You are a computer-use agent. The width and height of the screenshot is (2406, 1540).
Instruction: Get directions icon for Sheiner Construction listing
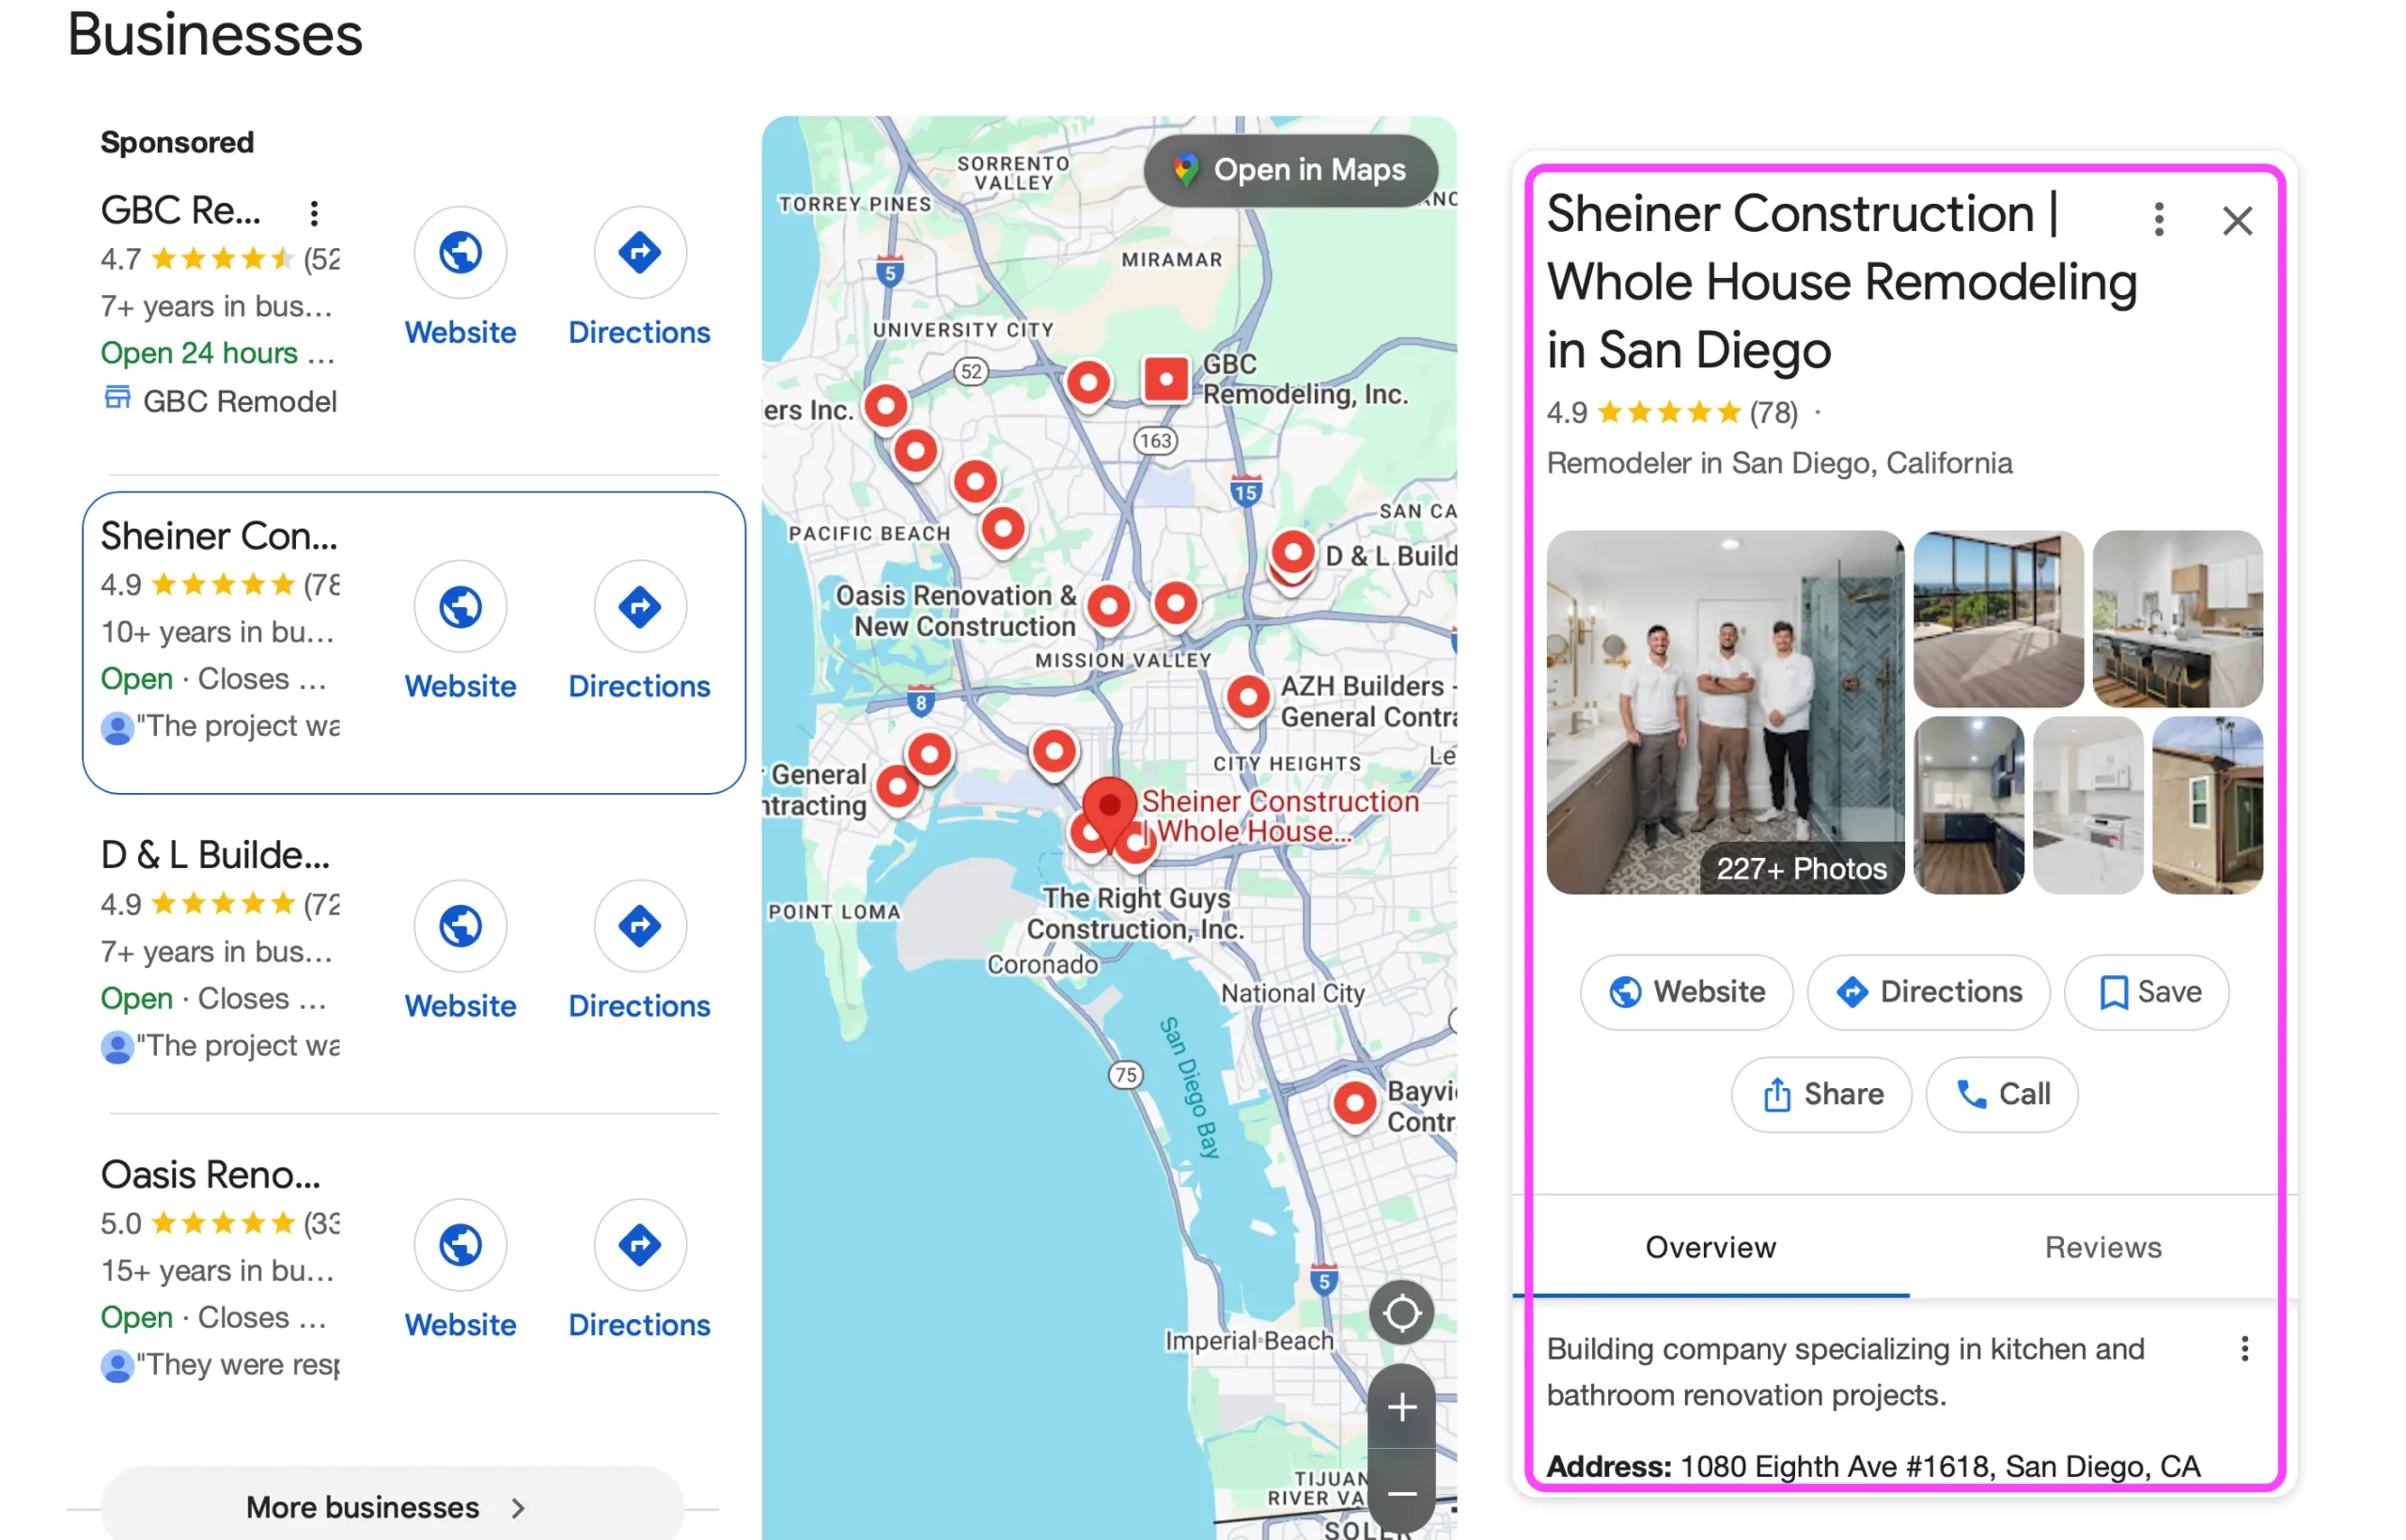click(x=639, y=607)
